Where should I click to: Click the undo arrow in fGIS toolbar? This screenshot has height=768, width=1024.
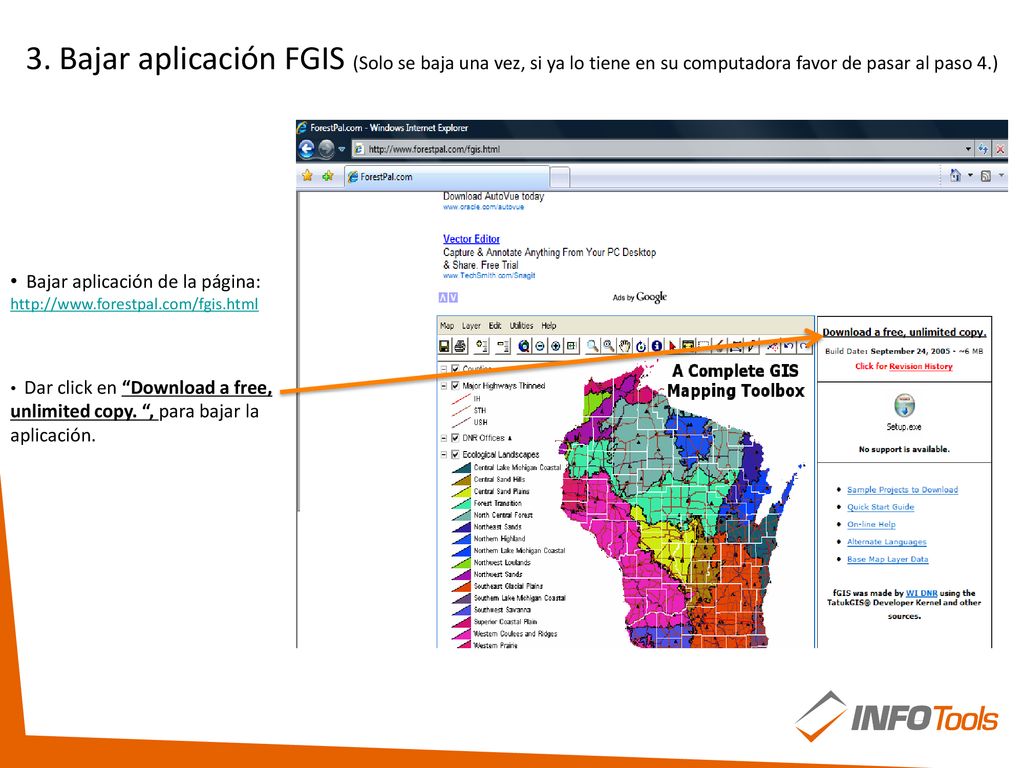coord(789,345)
